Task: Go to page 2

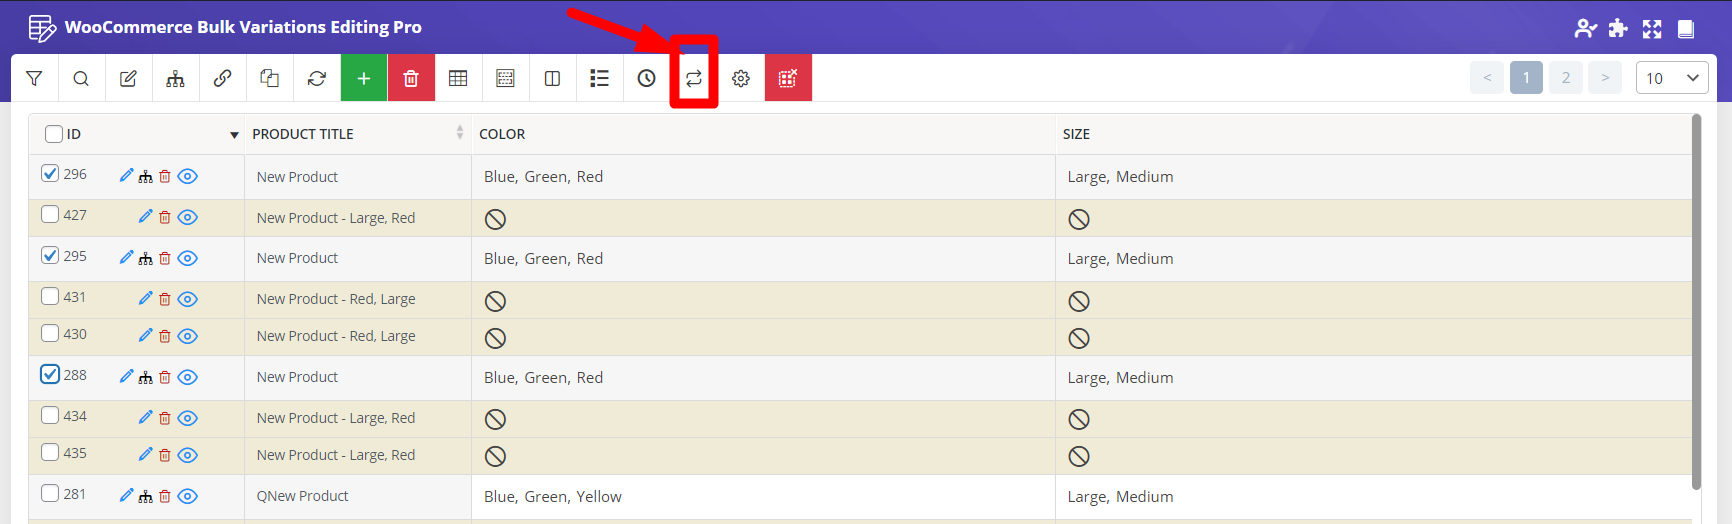Action: (1566, 78)
